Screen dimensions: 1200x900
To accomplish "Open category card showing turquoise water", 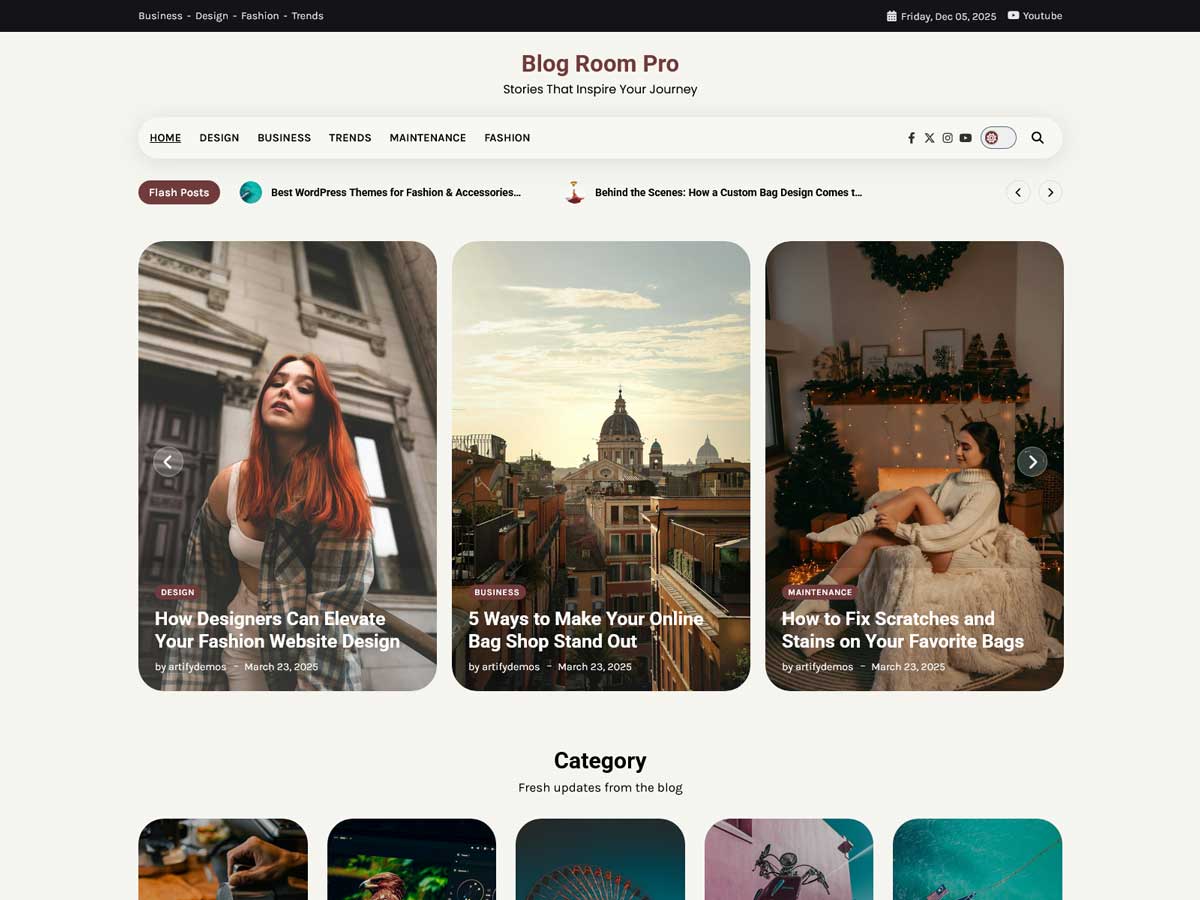I will click(x=977, y=859).
